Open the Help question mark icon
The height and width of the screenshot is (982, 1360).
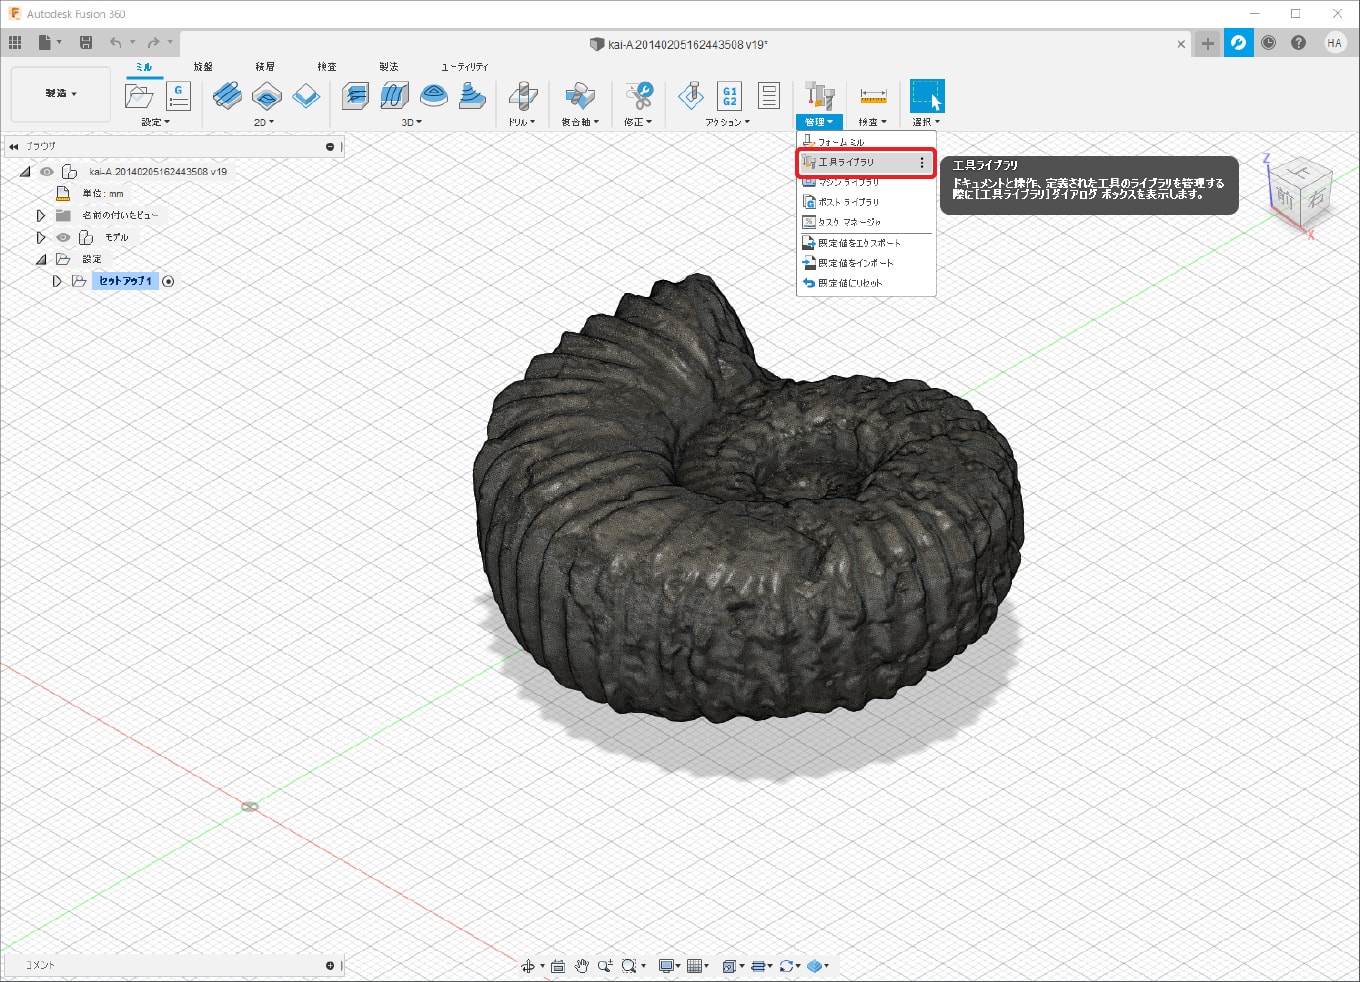1298,43
